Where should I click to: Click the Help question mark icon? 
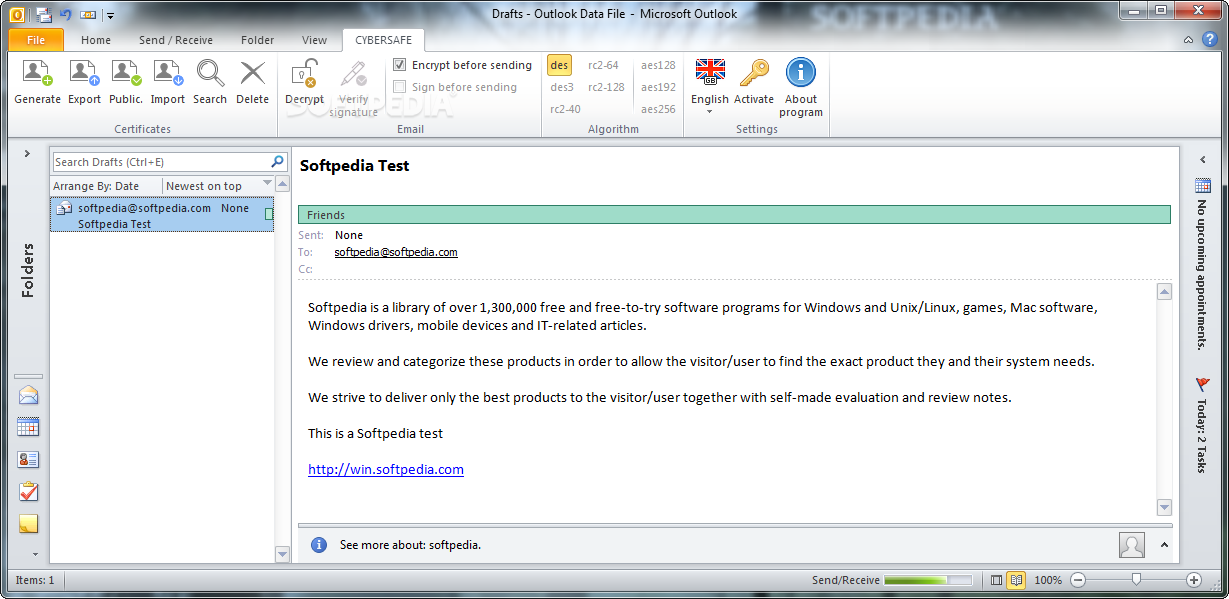pos(1210,40)
